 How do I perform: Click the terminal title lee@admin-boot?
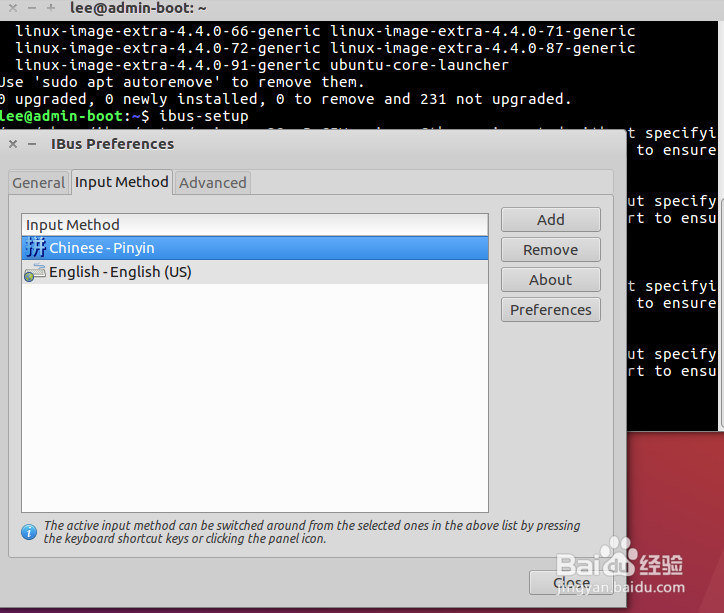[x=138, y=8]
